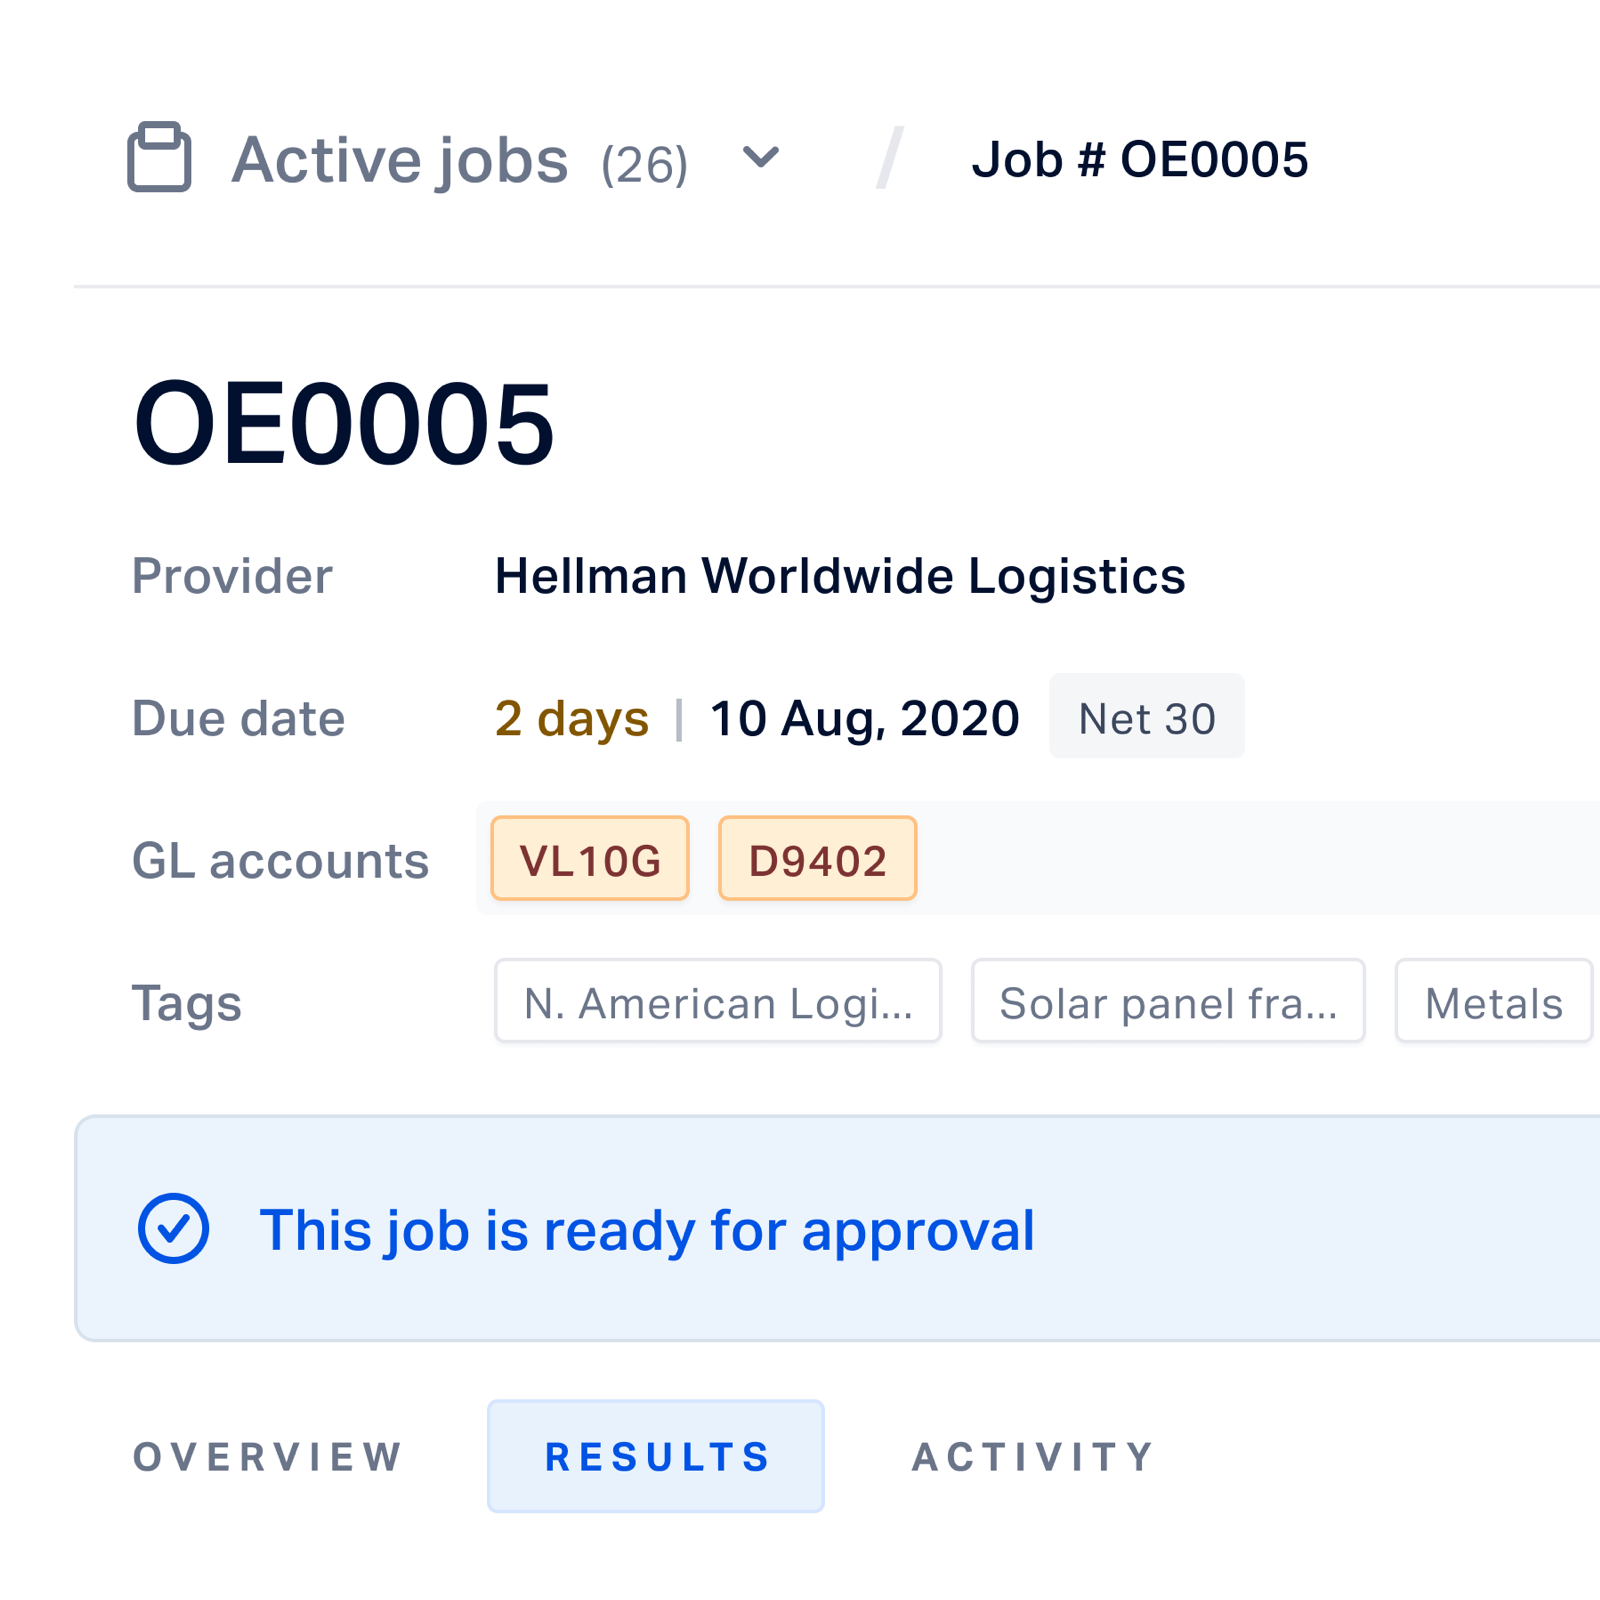The height and width of the screenshot is (1600, 1600).
Task: Expand the Active jobs dropdown chevron
Action: (x=760, y=158)
